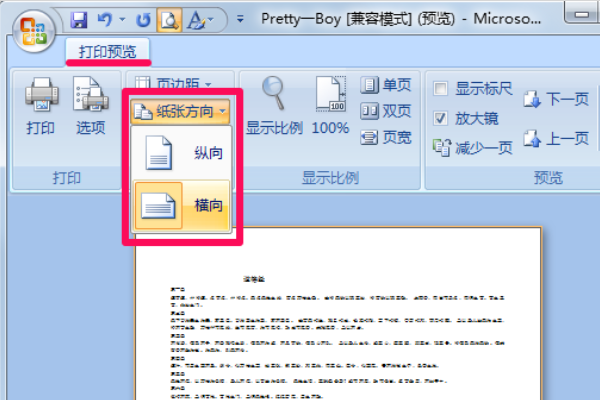Image resolution: width=600 pixels, height=400 pixels.
Task: Minimize the Word window
Action: (582, 14)
